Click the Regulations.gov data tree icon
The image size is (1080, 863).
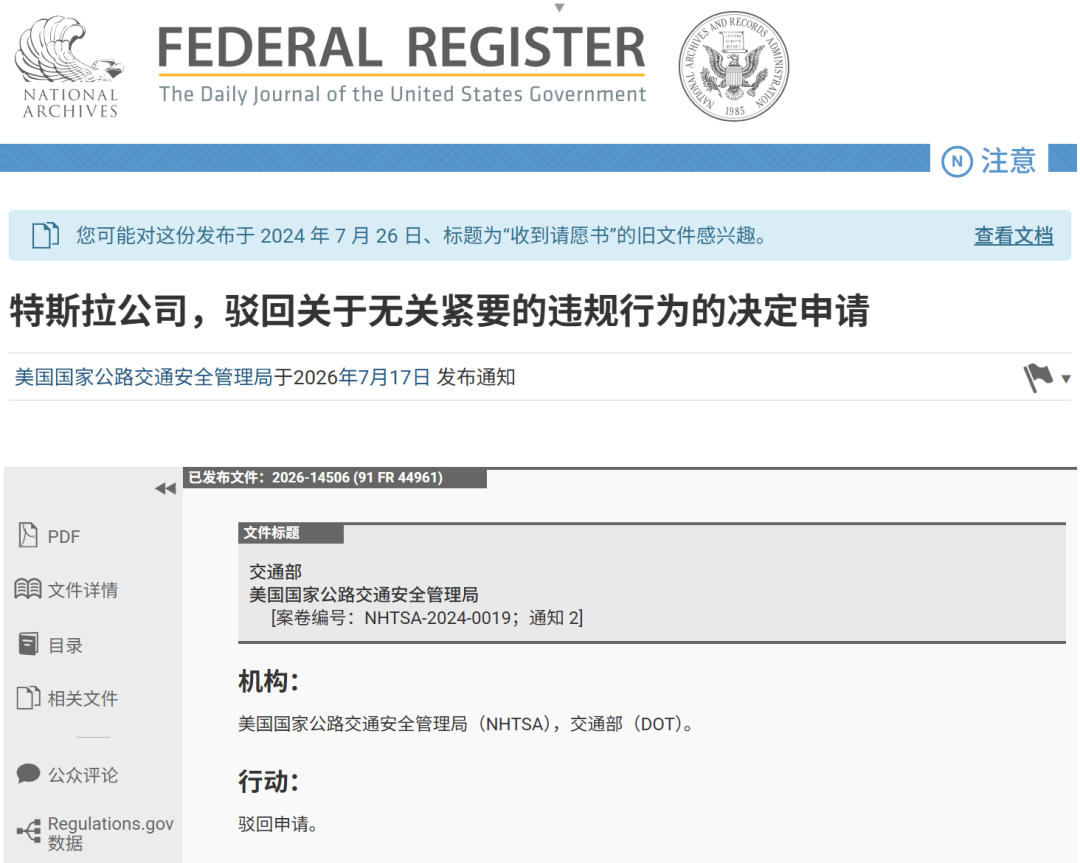(28, 831)
